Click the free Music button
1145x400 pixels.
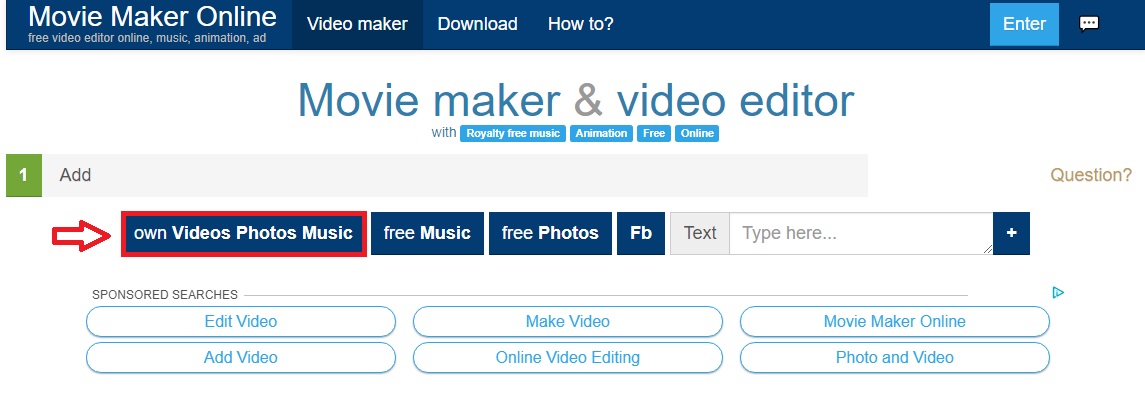pos(427,234)
